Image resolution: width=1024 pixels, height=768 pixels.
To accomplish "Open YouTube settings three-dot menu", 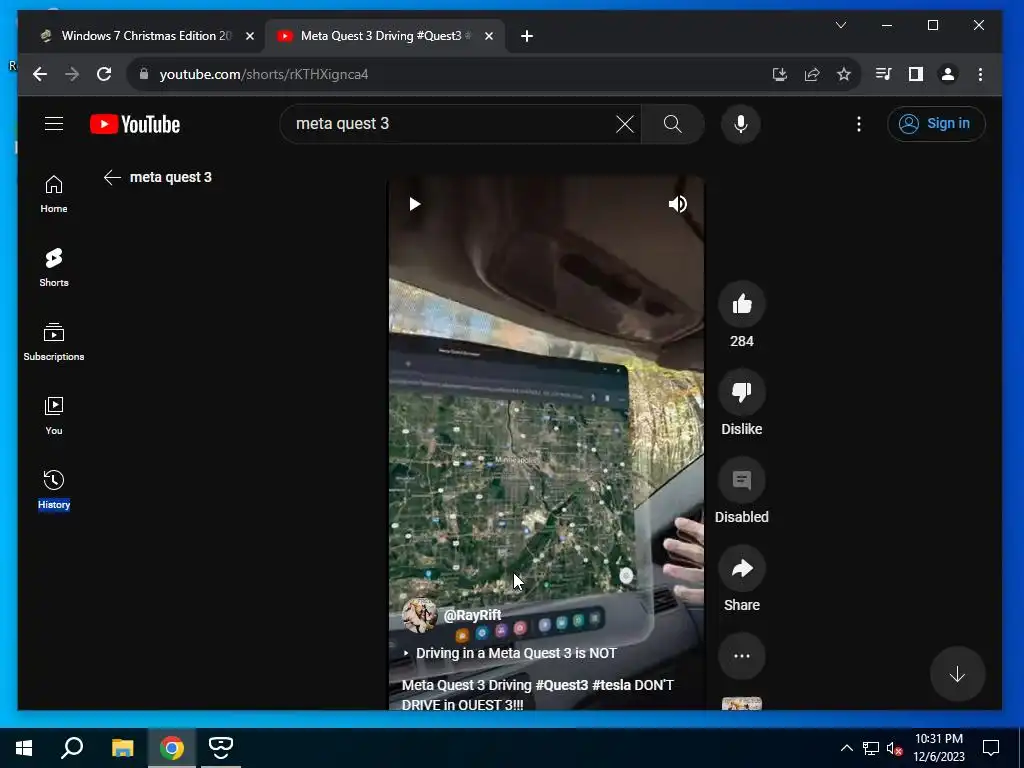I will pos(859,123).
